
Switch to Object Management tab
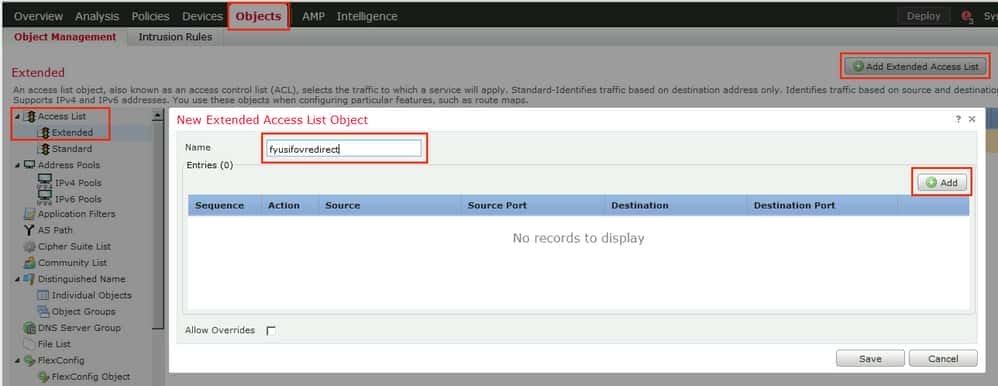[x=65, y=37]
